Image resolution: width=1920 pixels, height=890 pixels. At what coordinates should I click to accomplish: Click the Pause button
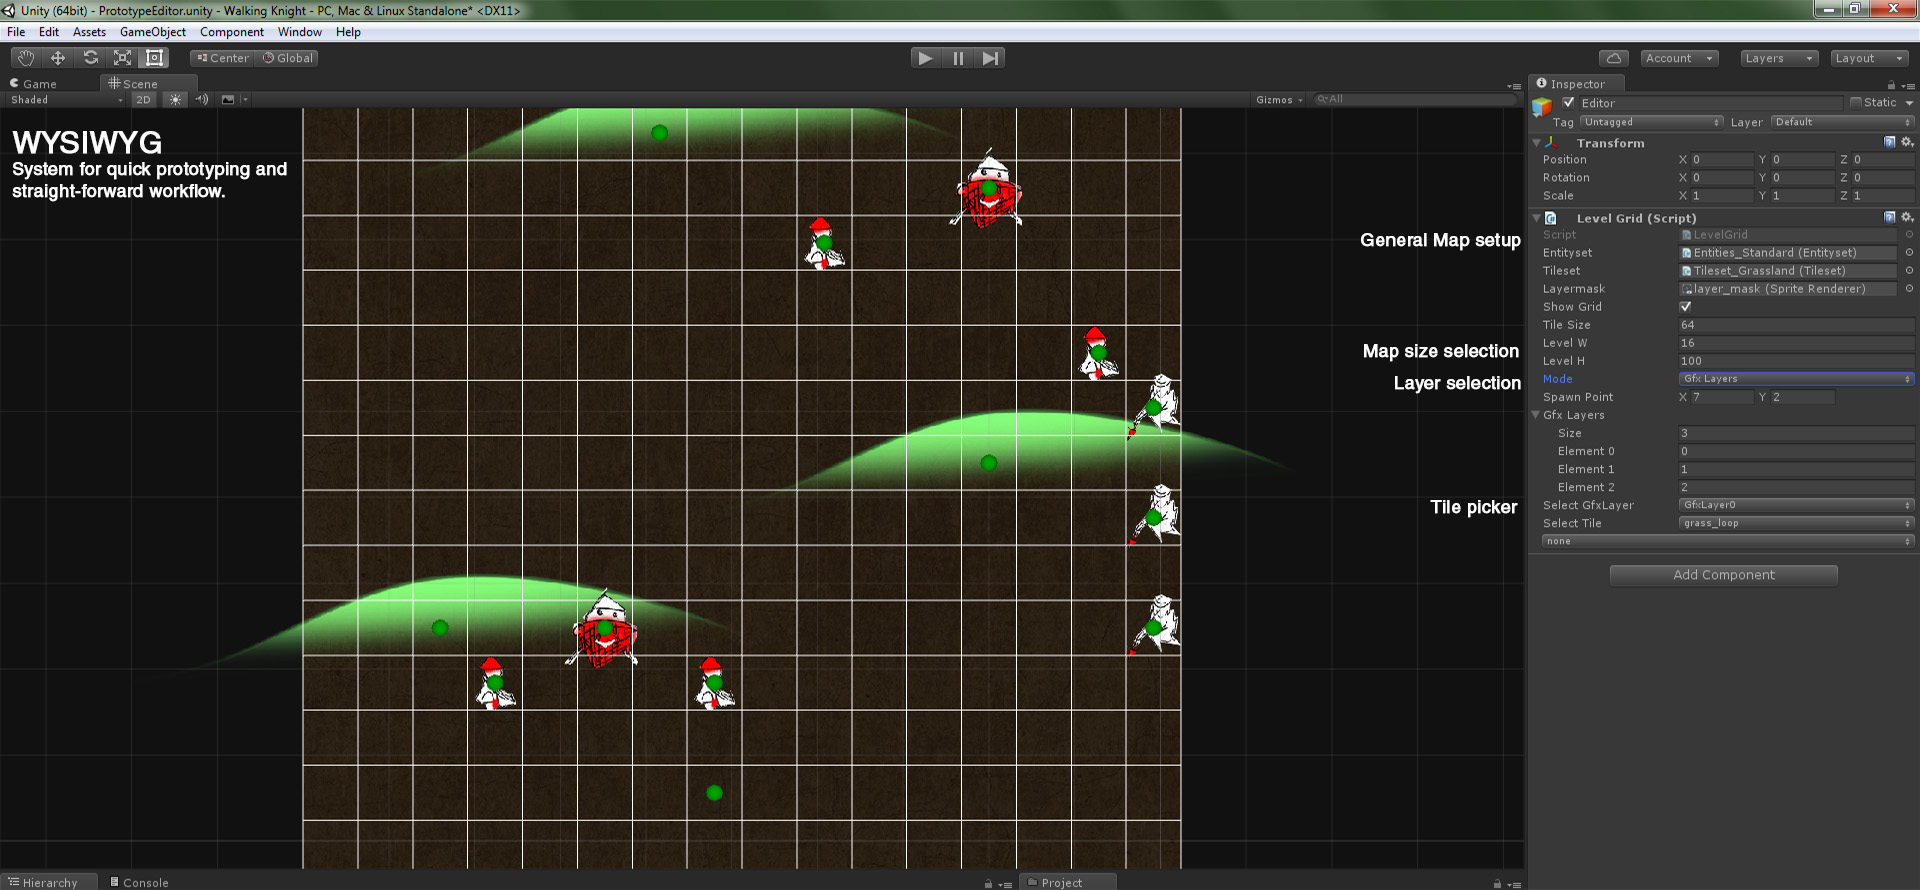click(x=958, y=58)
